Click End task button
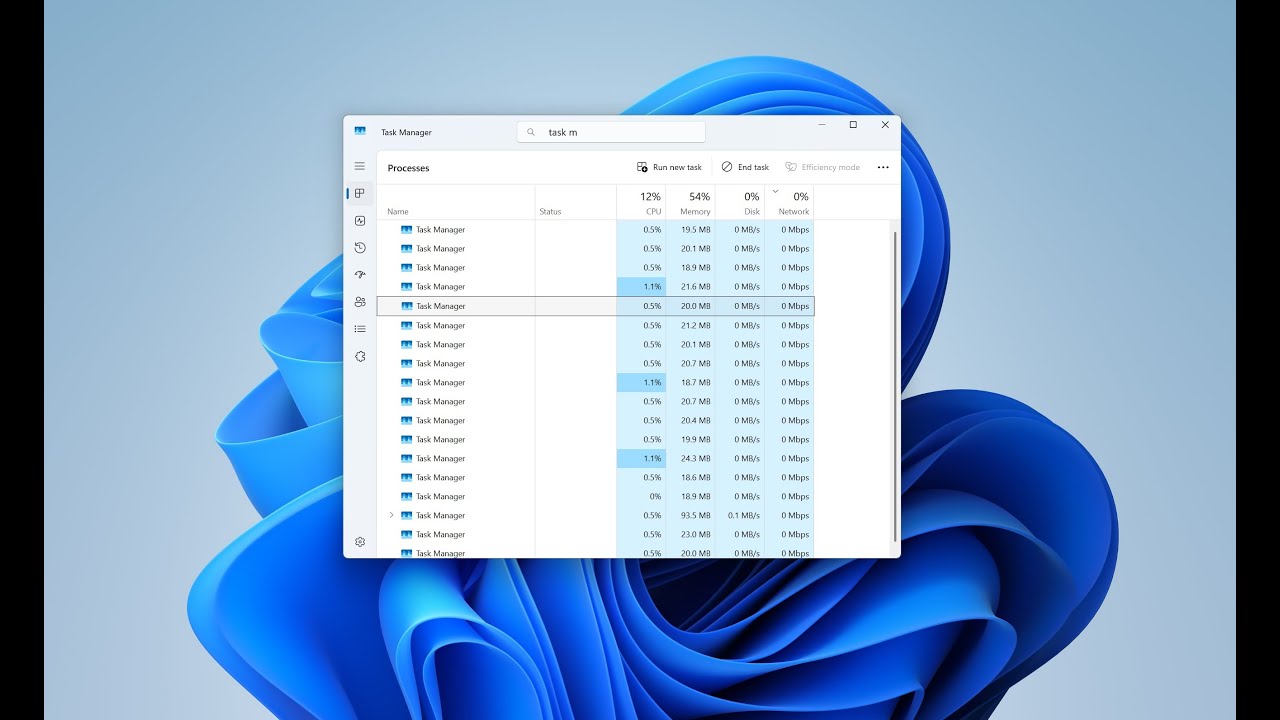 point(745,167)
